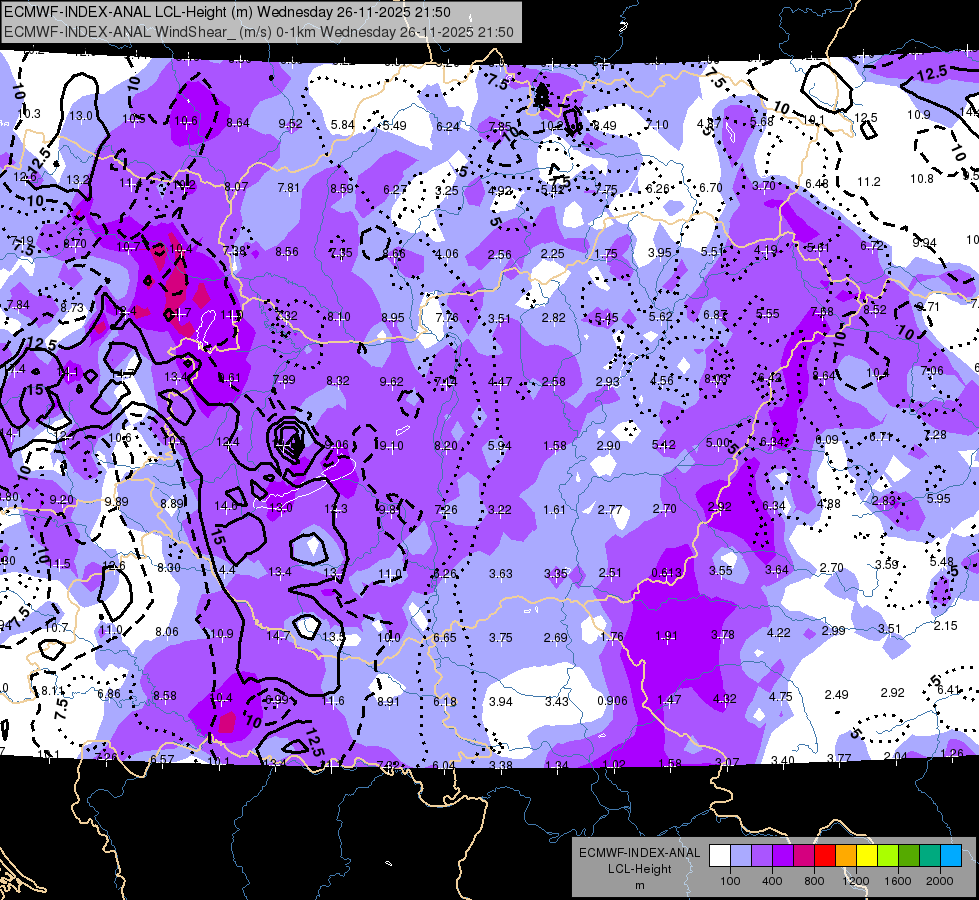The width and height of the screenshot is (979, 900).
Task: Click the grid value '4.75'
Action: [x=780, y=696]
